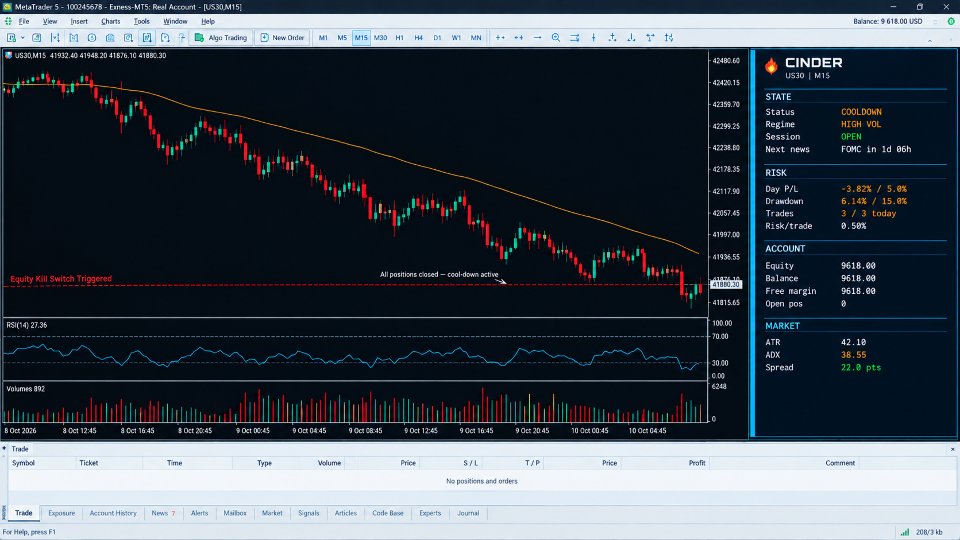Click the connection signal bars icon
The width and height of the screenshot is (960, 540).
coord(905,533)
